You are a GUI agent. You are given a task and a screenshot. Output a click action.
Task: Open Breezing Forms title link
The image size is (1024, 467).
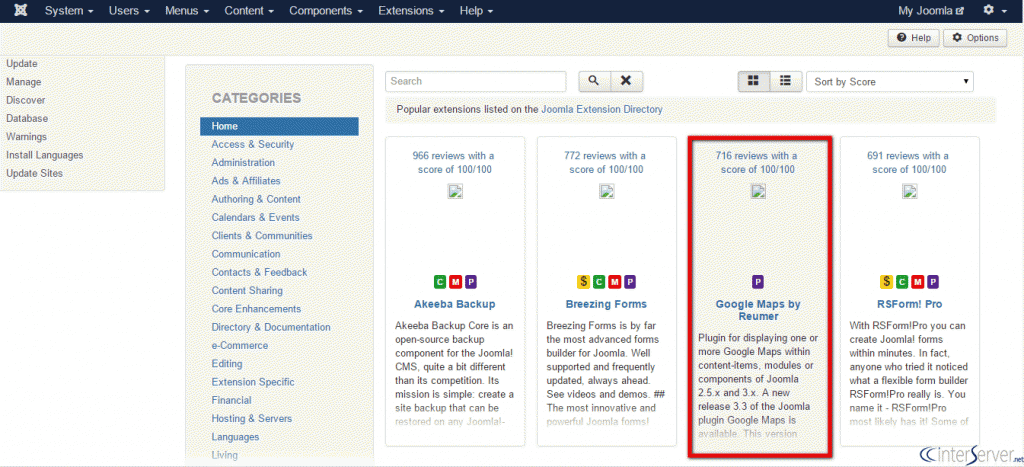coord(606,304)
